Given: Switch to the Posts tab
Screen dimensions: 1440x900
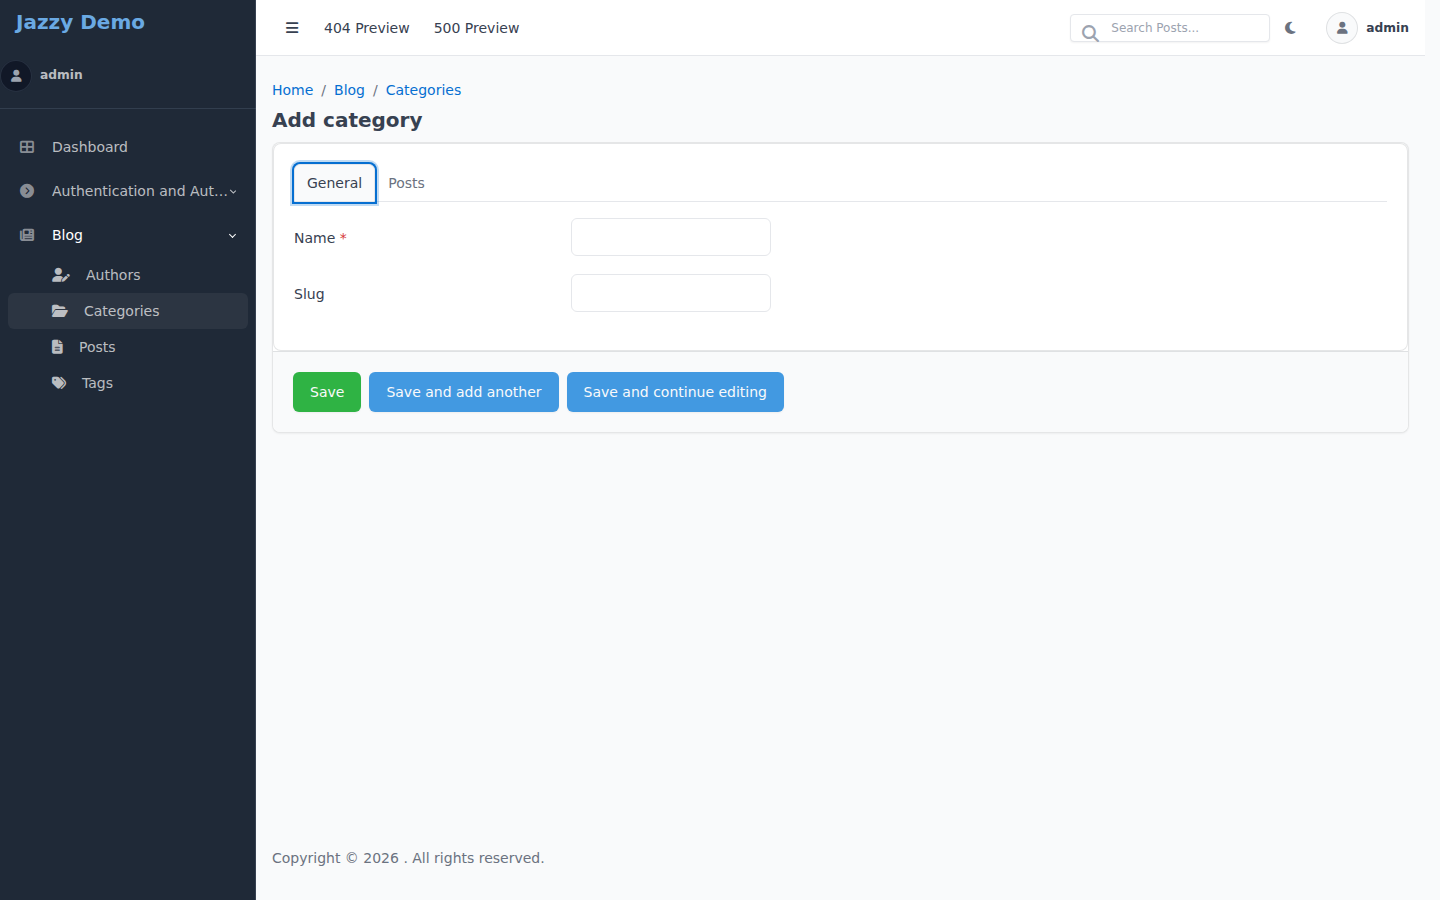Looking at the screenshot, I should (406, 183).
